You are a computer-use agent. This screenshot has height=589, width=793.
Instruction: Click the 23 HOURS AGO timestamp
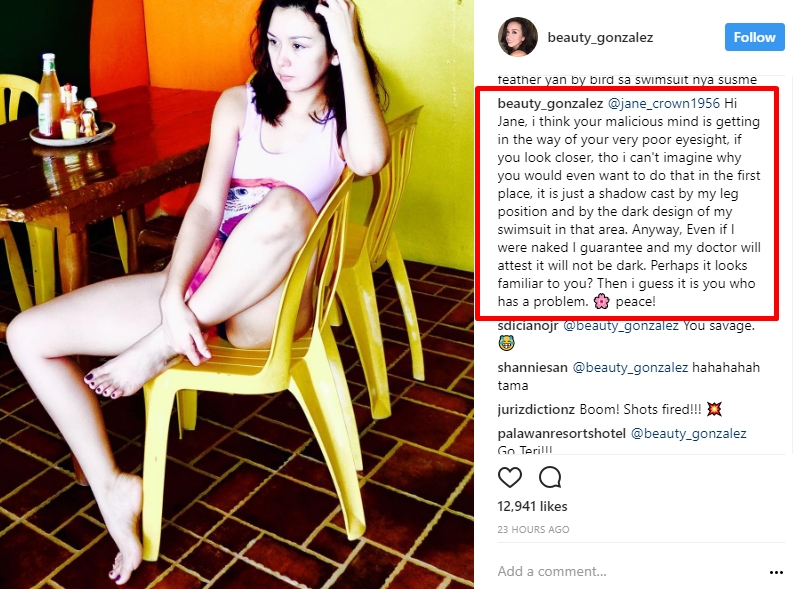pos(534,530)
